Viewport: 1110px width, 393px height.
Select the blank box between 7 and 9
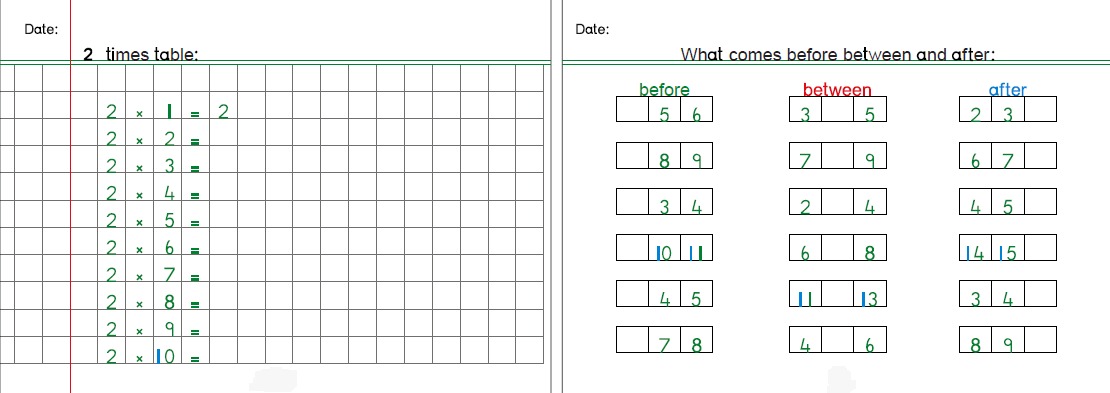tap(837, 155)
